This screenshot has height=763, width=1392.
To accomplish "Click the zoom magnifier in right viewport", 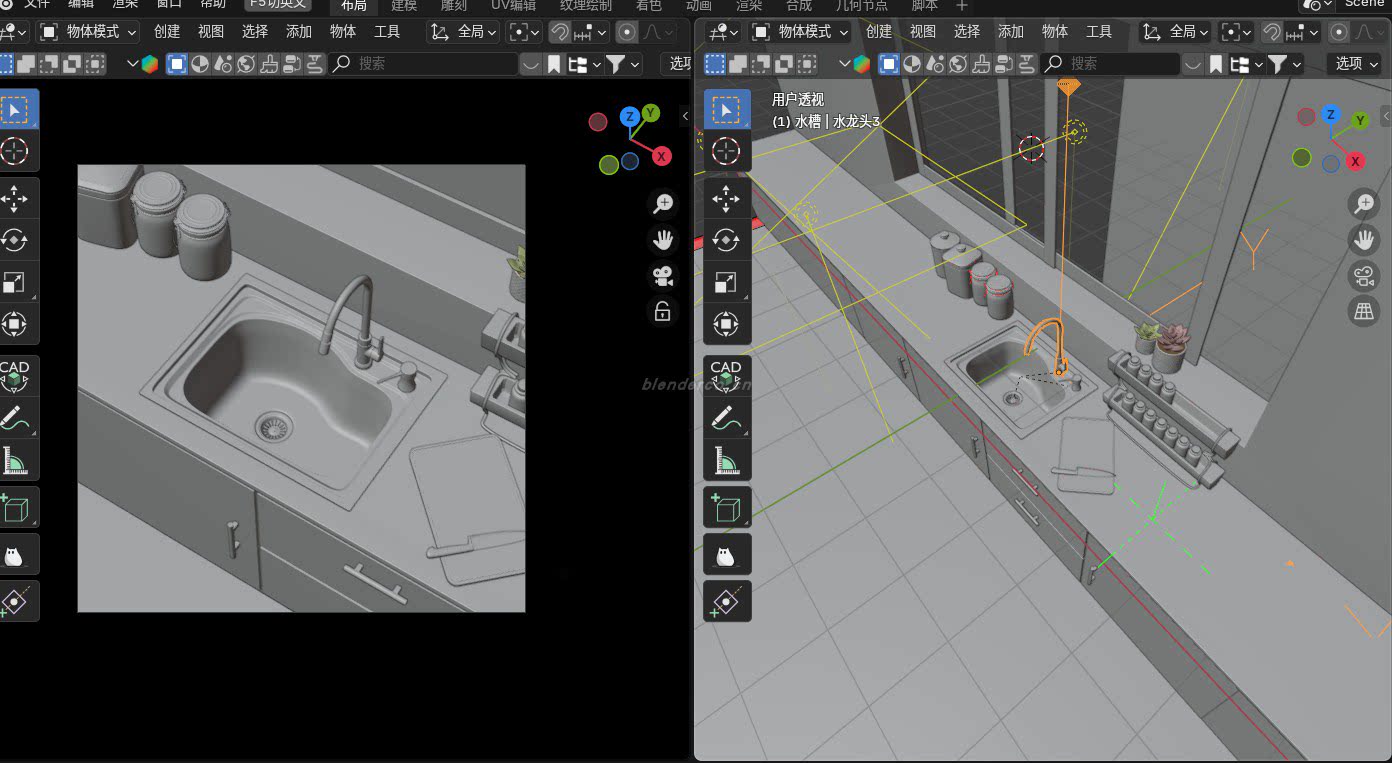I will coord(1364,204).
